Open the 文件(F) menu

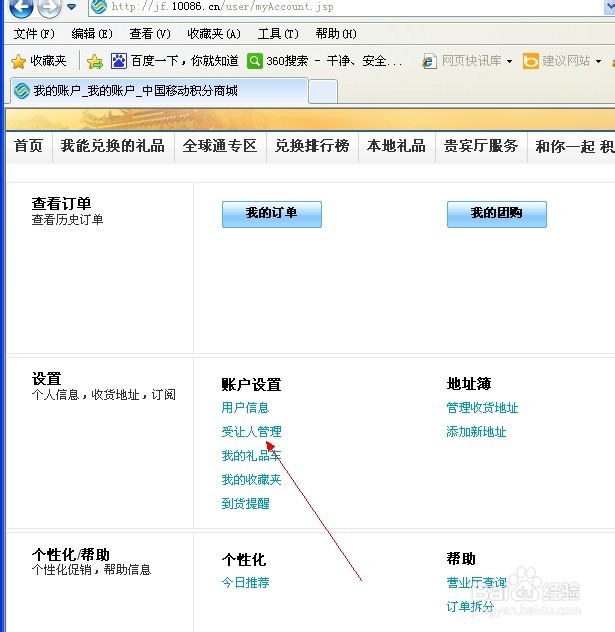(34, 34)
